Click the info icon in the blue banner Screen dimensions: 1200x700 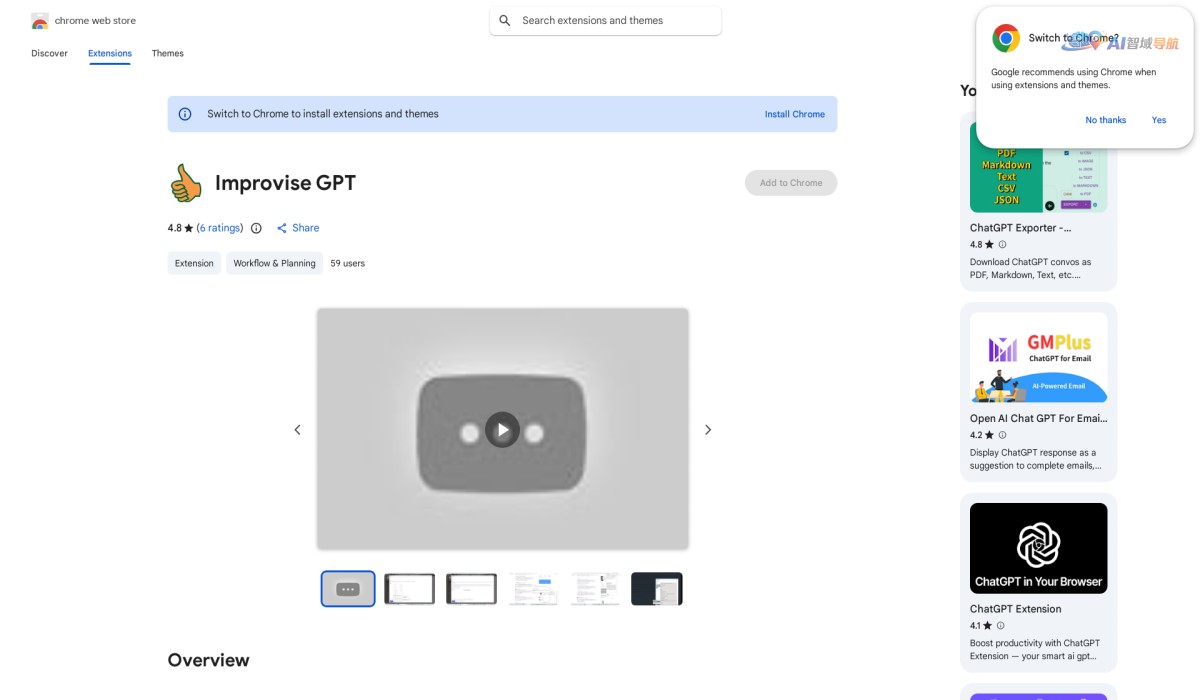pyautogui.click(x=185, y=114)
